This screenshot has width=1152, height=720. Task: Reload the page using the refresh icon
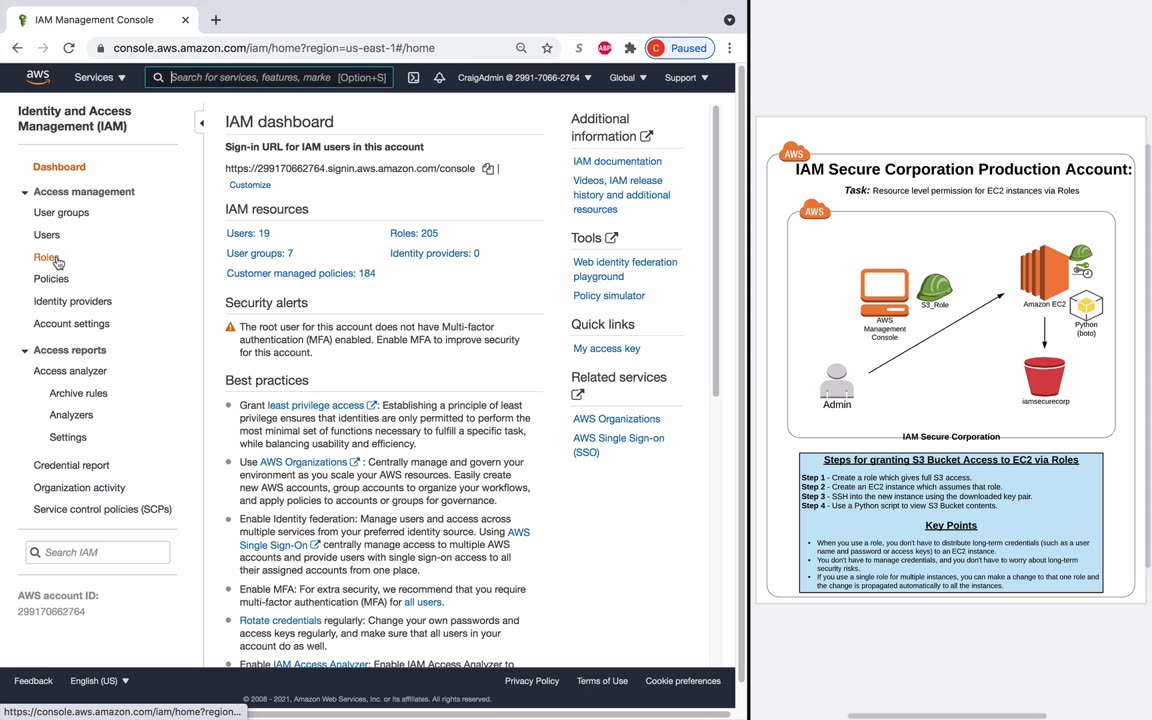coord(69,48)
